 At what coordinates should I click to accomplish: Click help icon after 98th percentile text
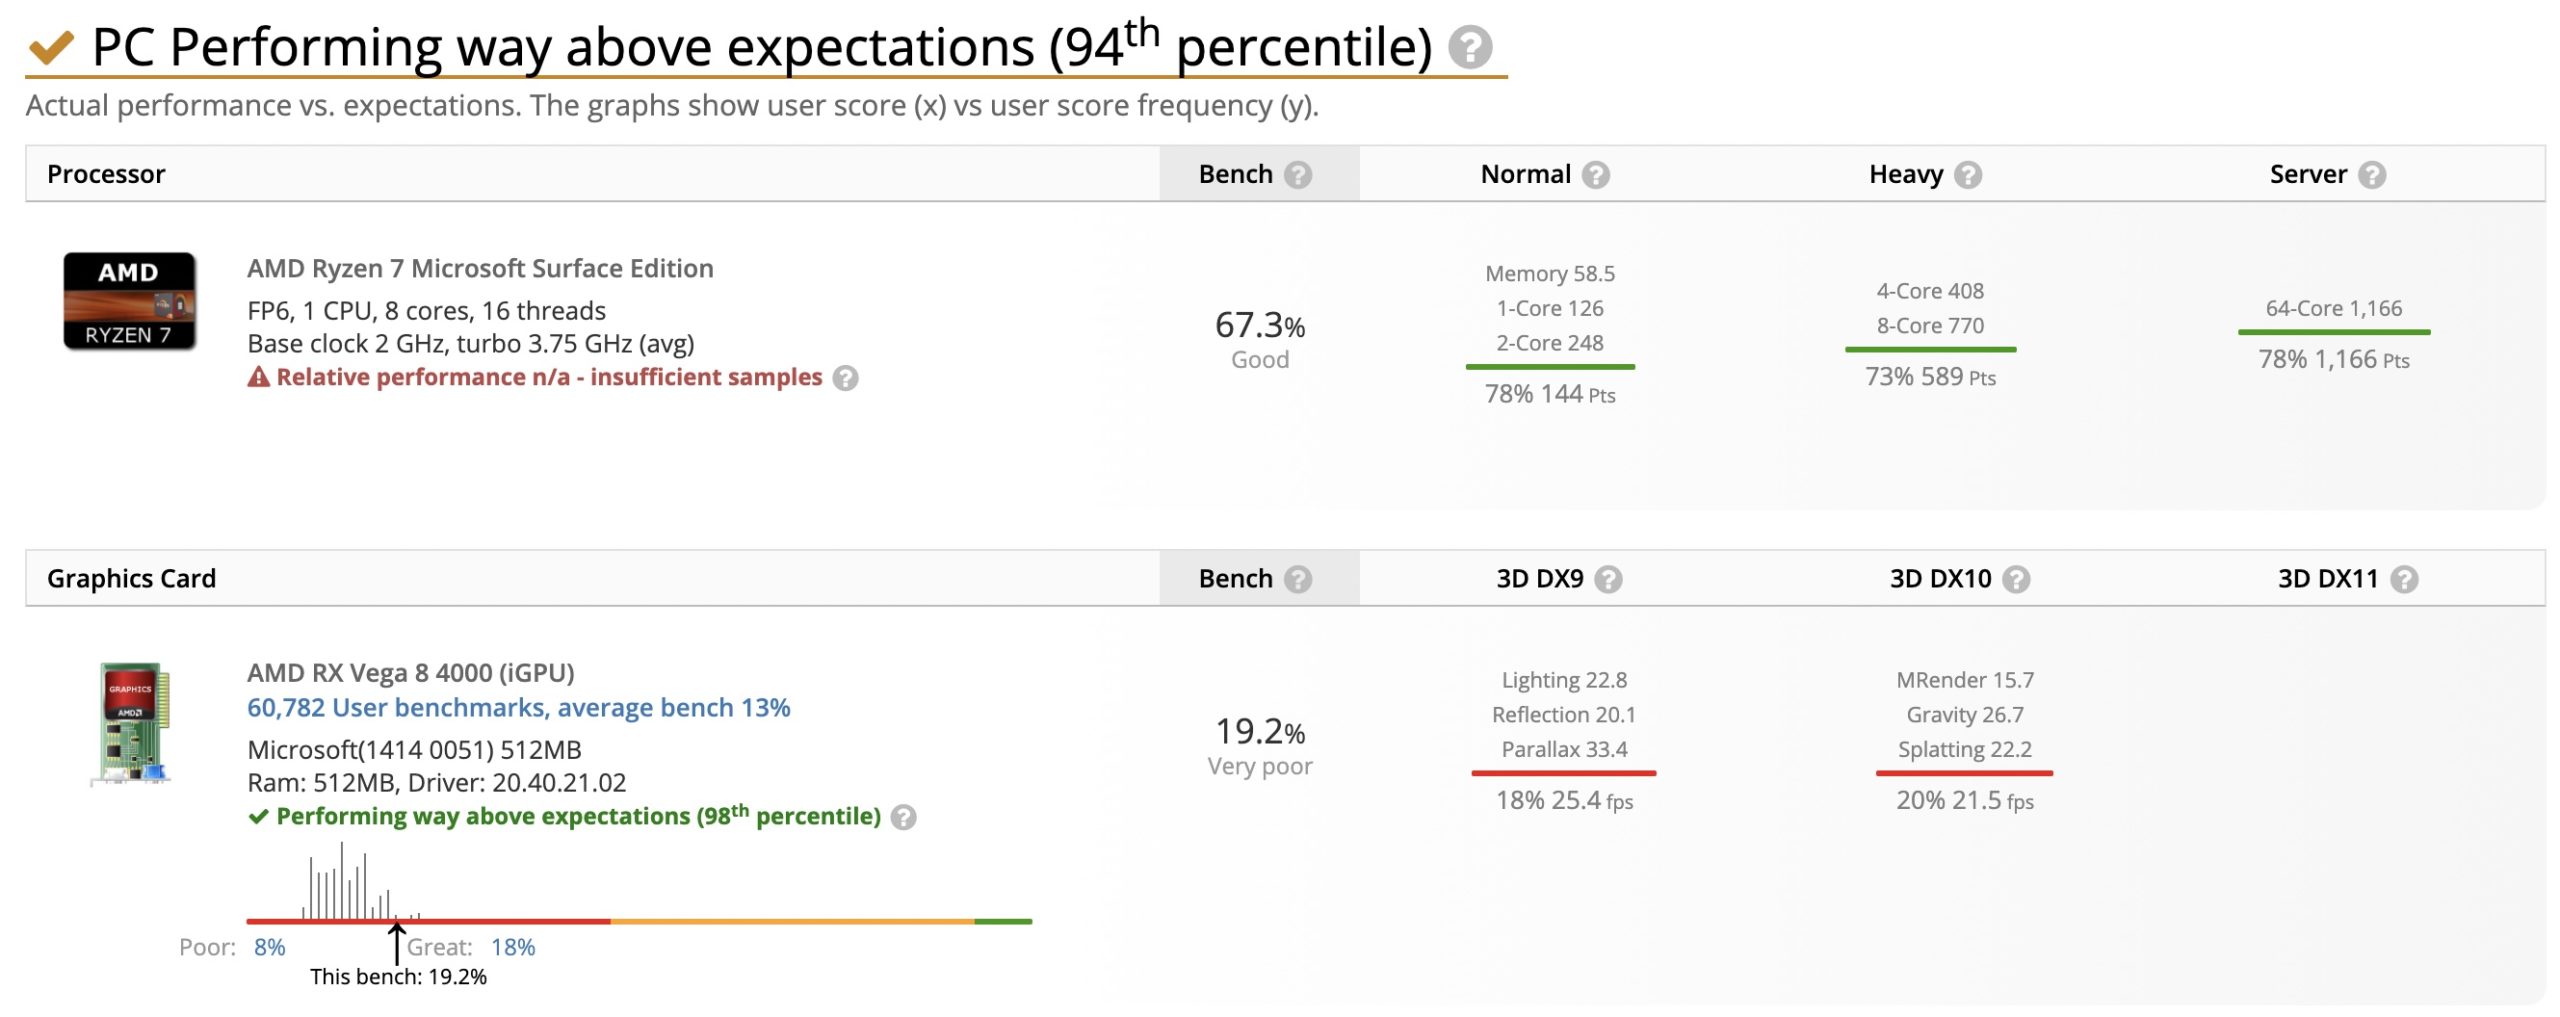click(903, 817)
